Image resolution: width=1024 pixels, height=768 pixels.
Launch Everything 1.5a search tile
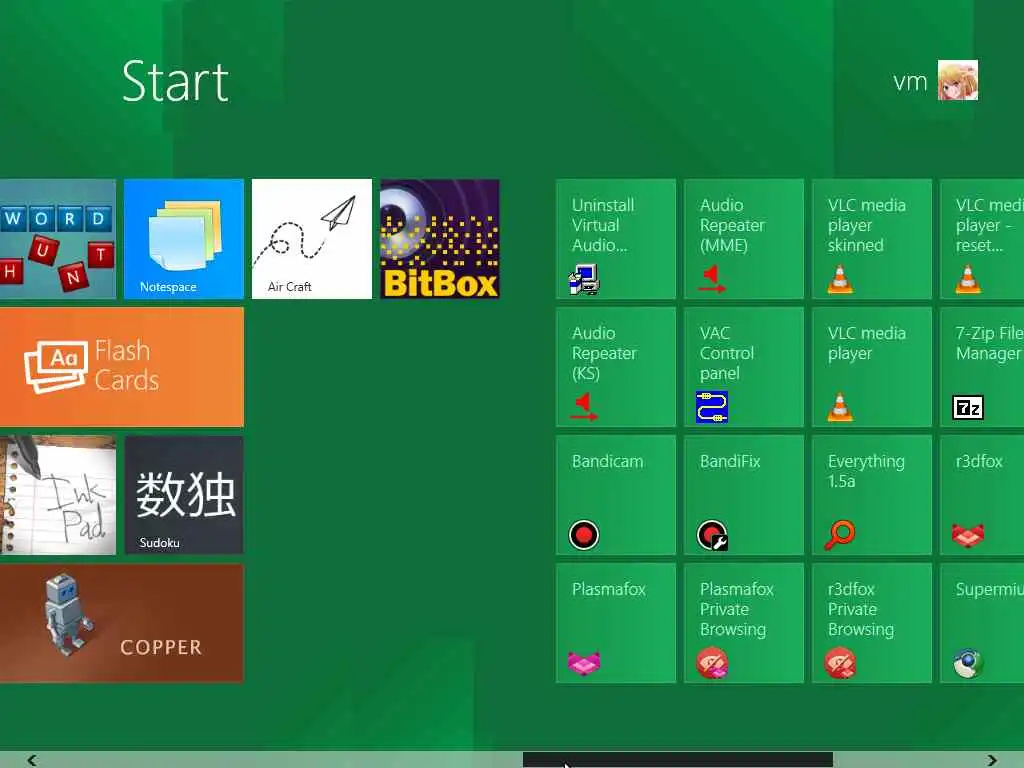[x=872, y=495]
